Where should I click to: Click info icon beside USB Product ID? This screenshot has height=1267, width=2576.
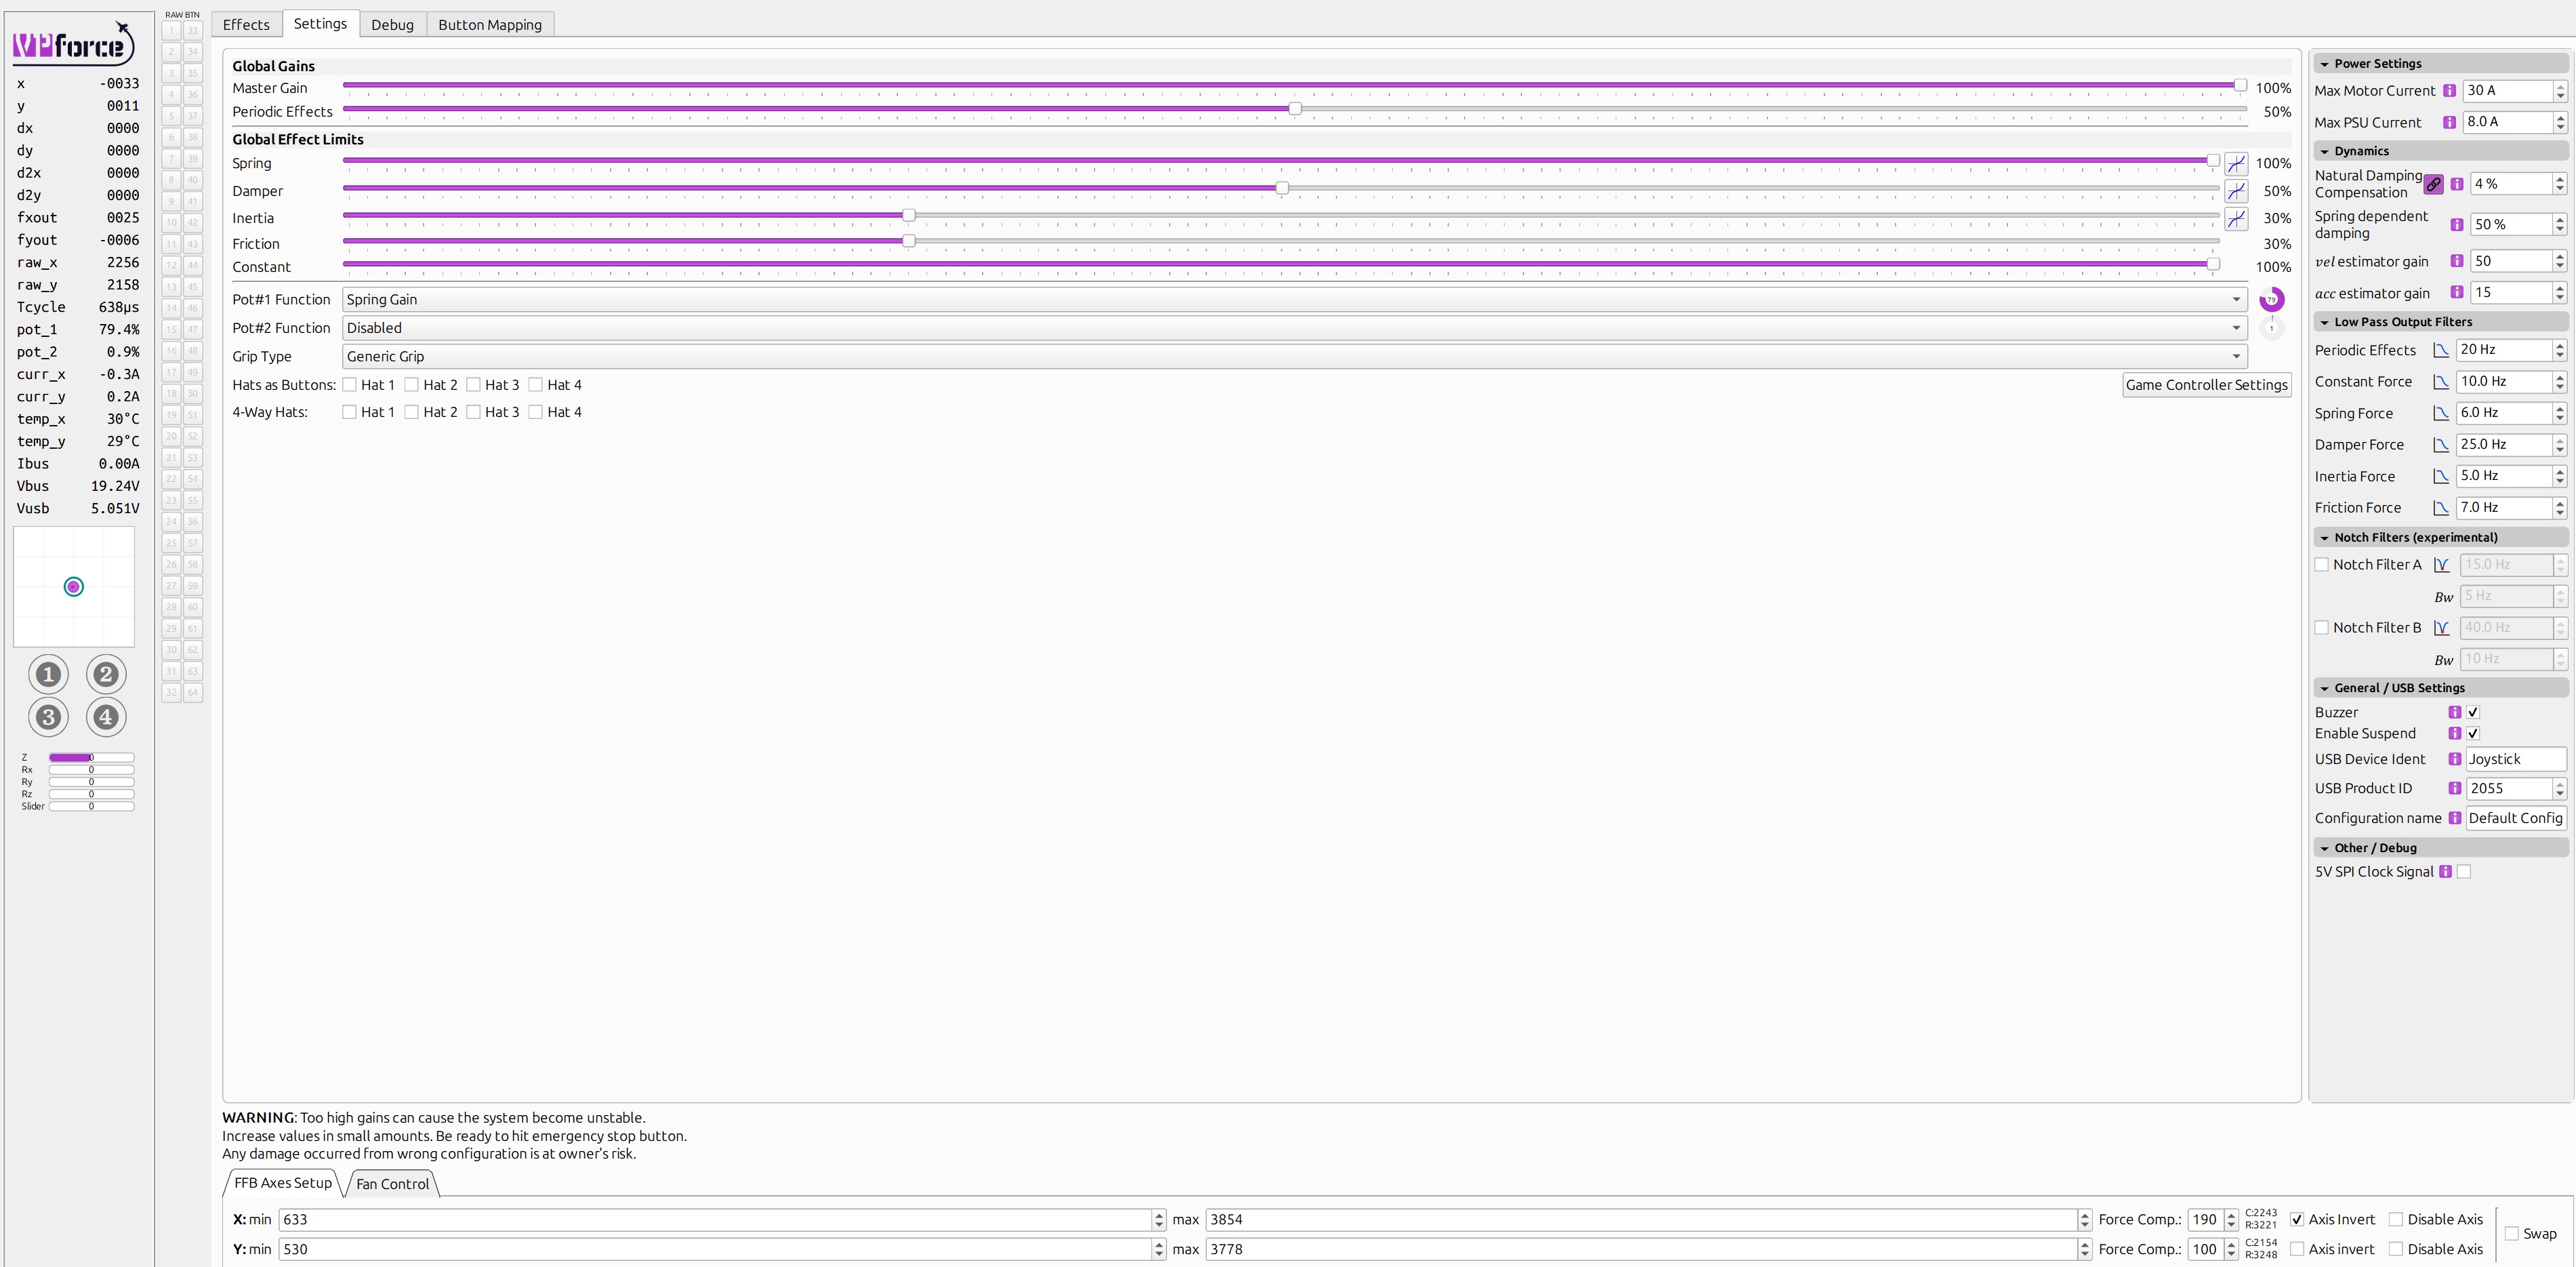(2454, 788)
